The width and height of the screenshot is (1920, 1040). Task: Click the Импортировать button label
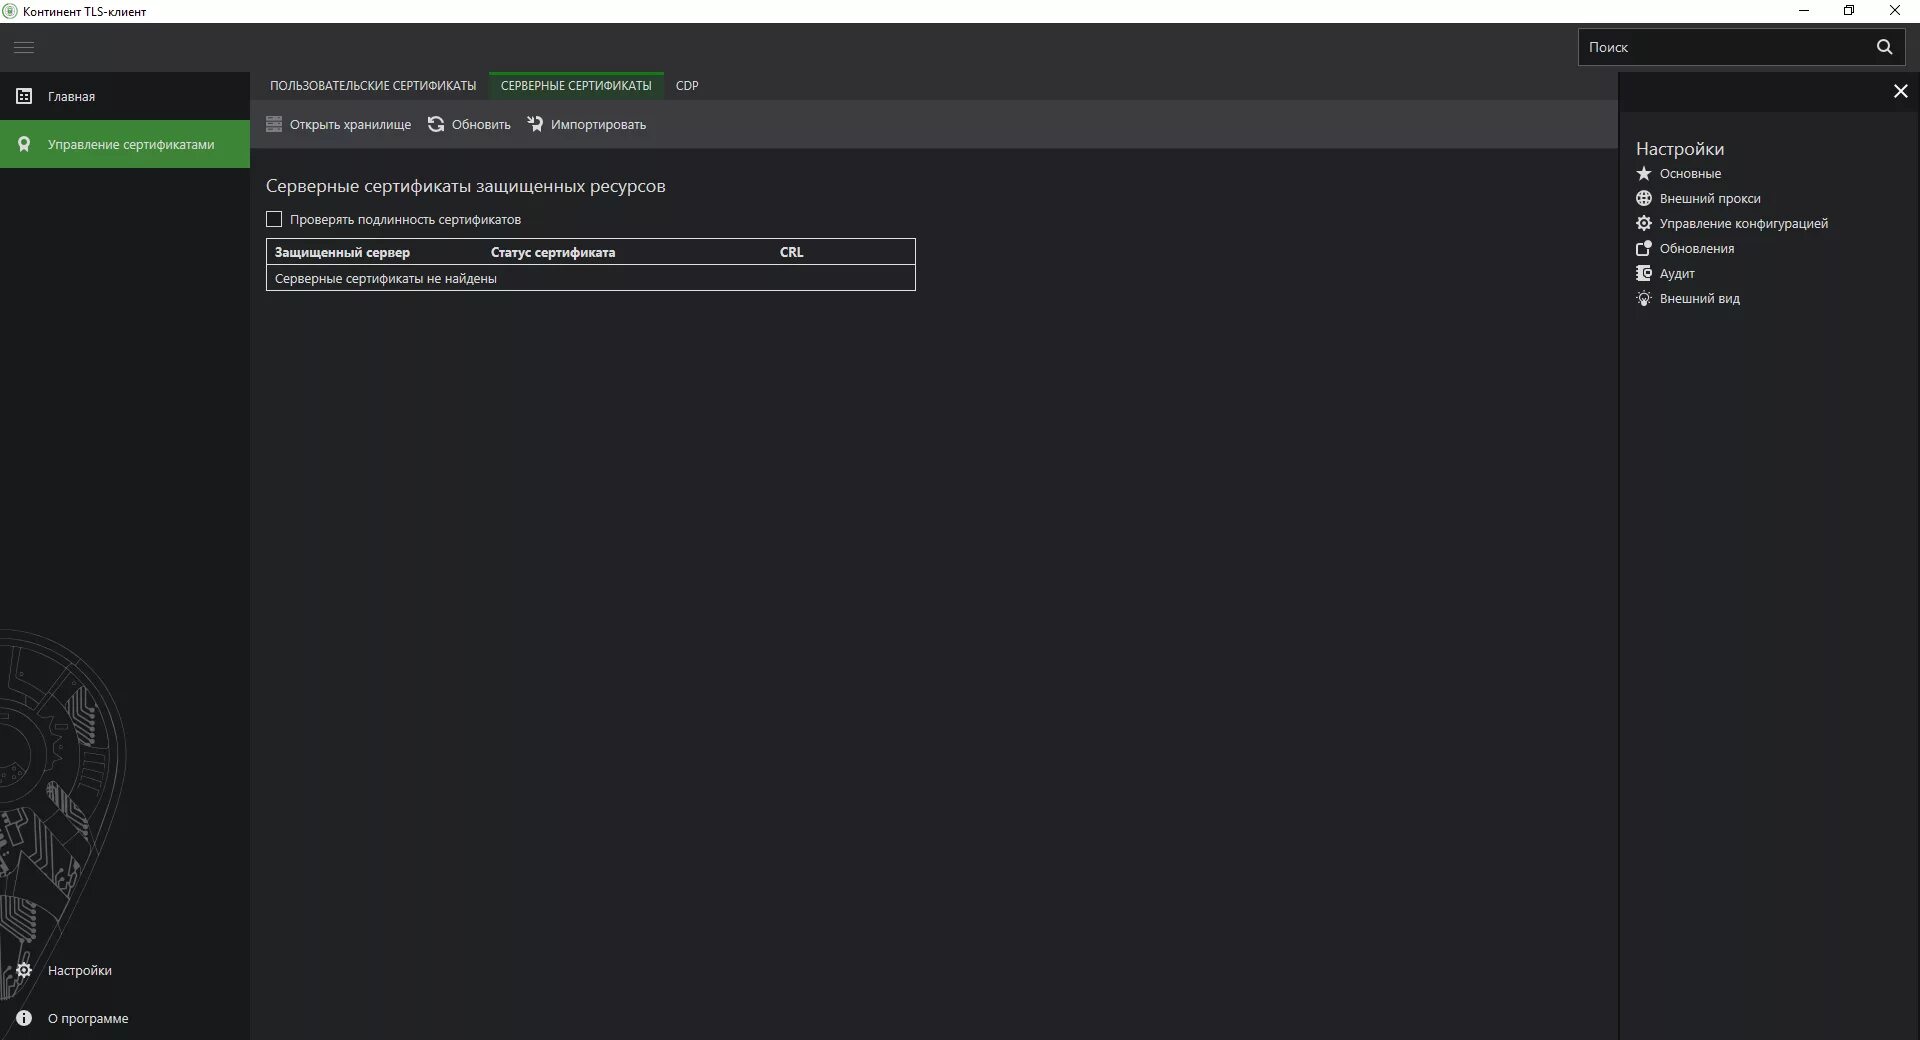[x=598, y=125]
